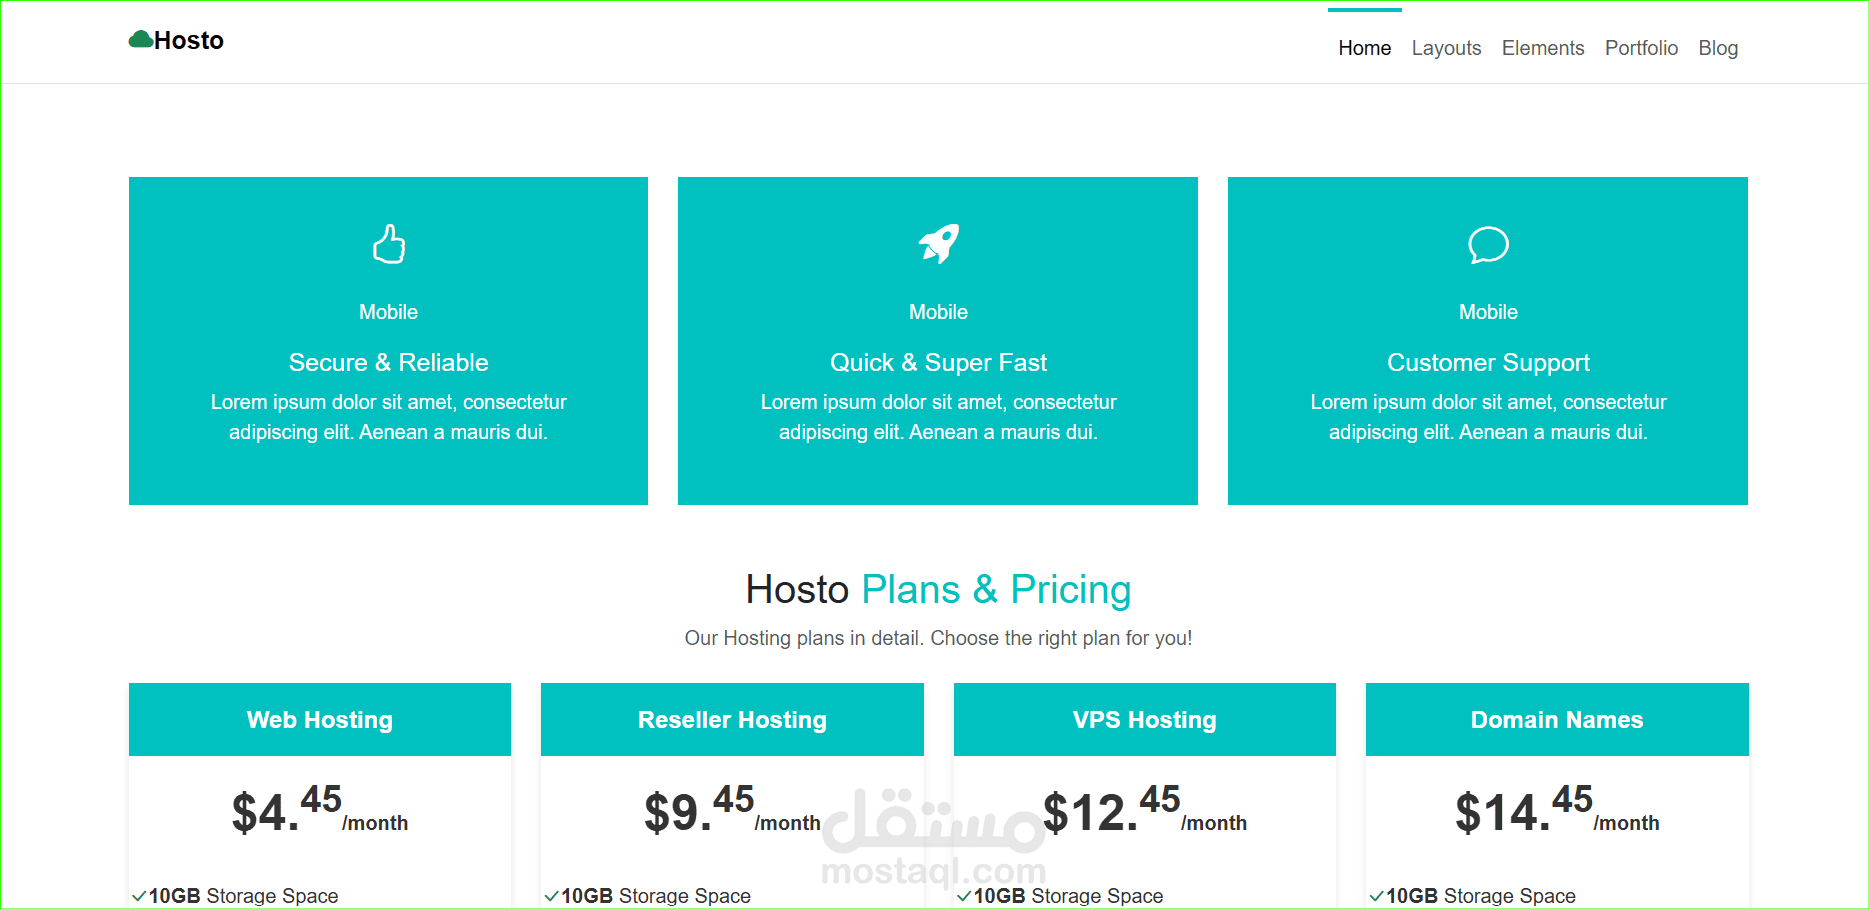Click Lorem ipsum text in Quick & Super Fast card

(938, 417)
